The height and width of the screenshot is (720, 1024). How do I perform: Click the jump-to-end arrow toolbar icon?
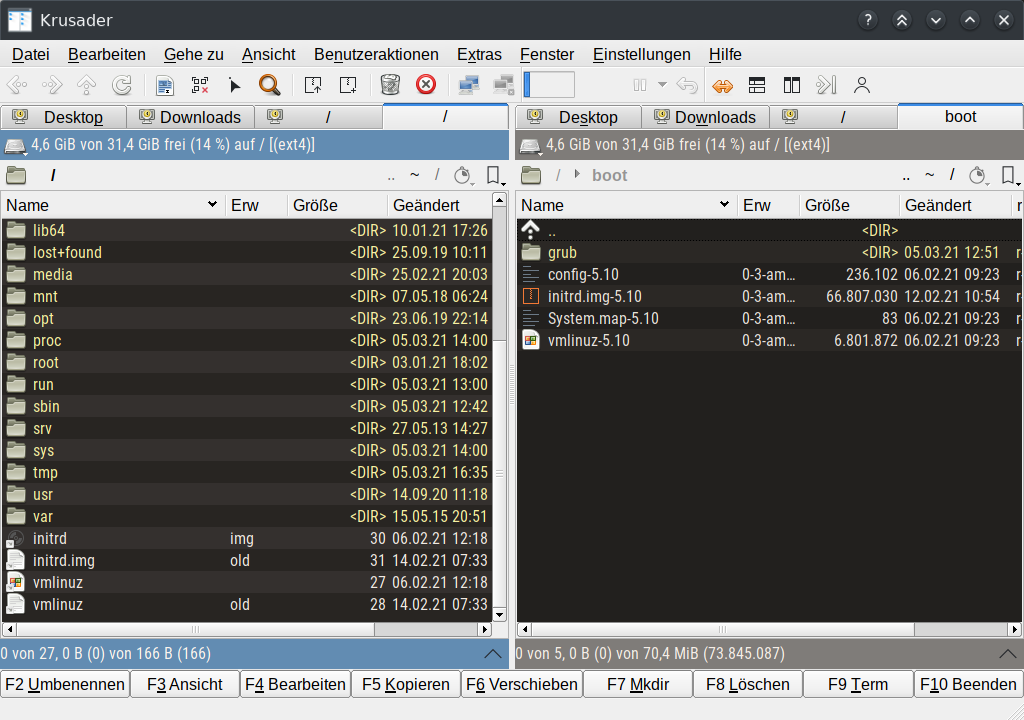826,85
